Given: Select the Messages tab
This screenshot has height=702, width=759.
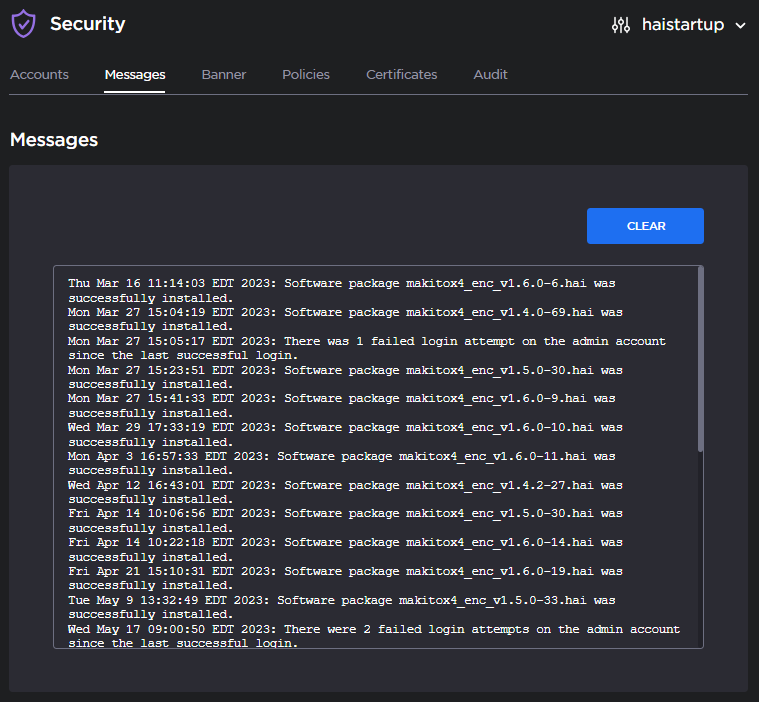Looking at the screenshot, I should [x=135, y=74].
